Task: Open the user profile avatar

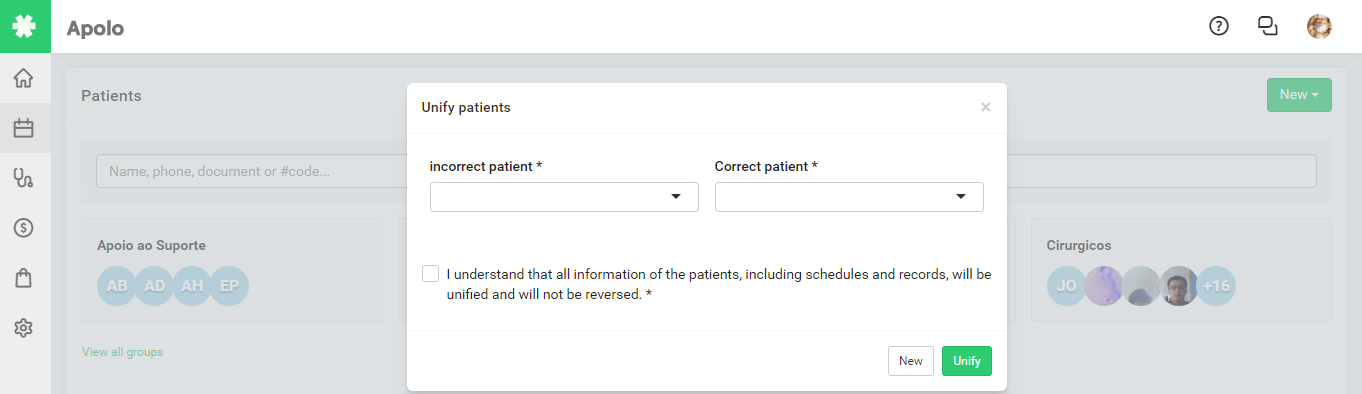Action: (1319, 27)
